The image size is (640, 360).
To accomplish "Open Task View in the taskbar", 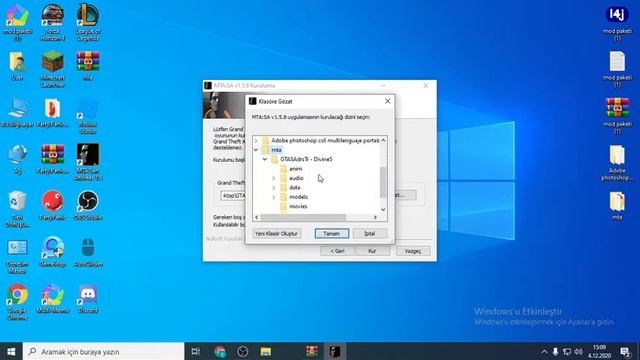I will coord(196,351).
